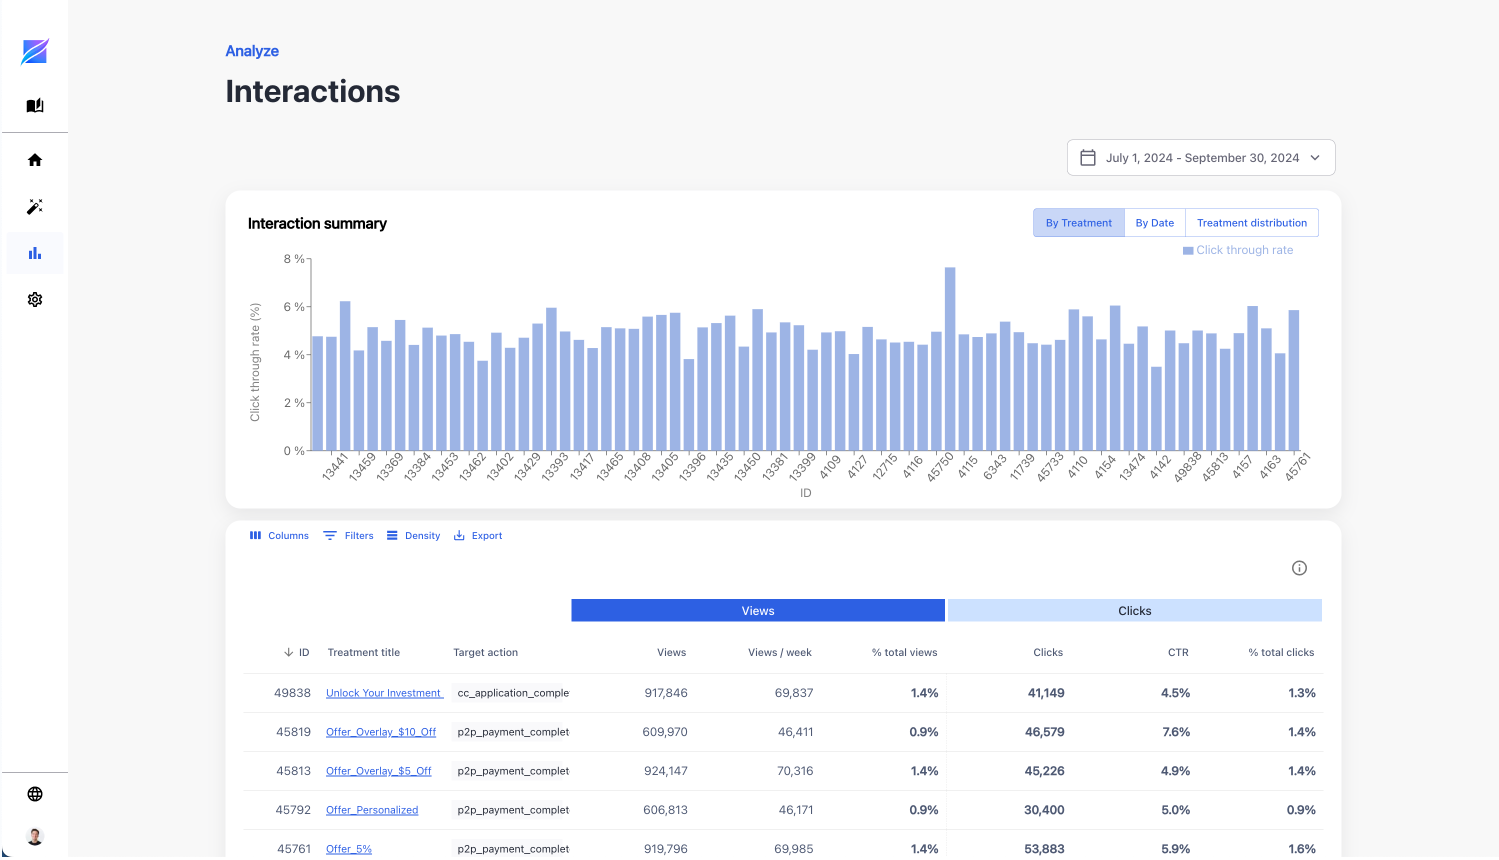Open the analytics bar-chart icon in the sidebar
Screen dimensions: 1499x860
point(35,253)
